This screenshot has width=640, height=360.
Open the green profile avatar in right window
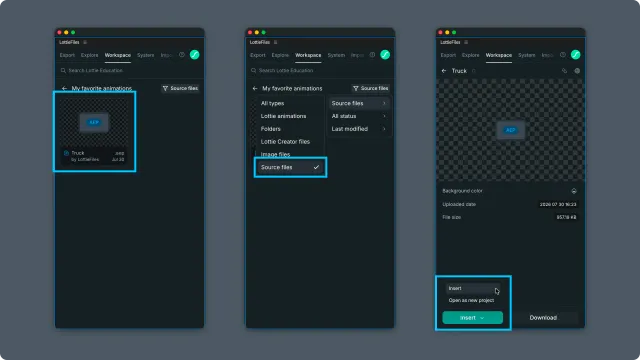pos(576,55)
